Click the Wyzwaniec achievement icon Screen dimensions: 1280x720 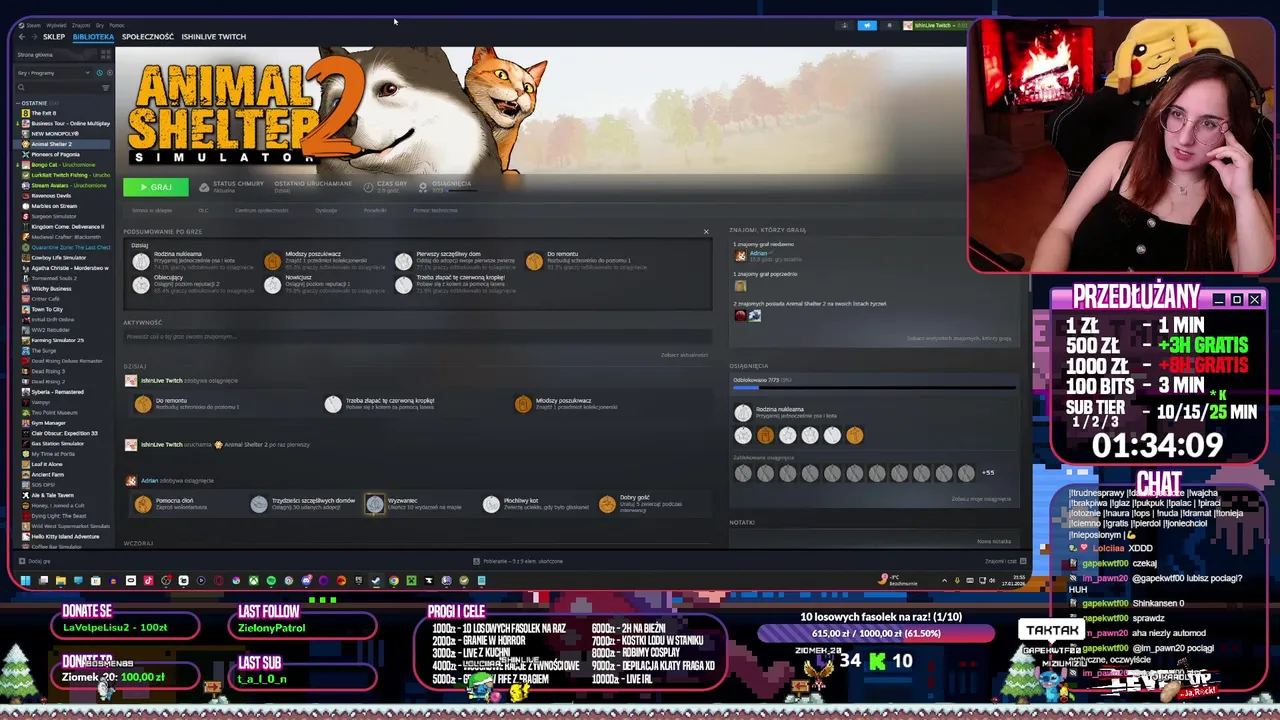coord(375,504)
